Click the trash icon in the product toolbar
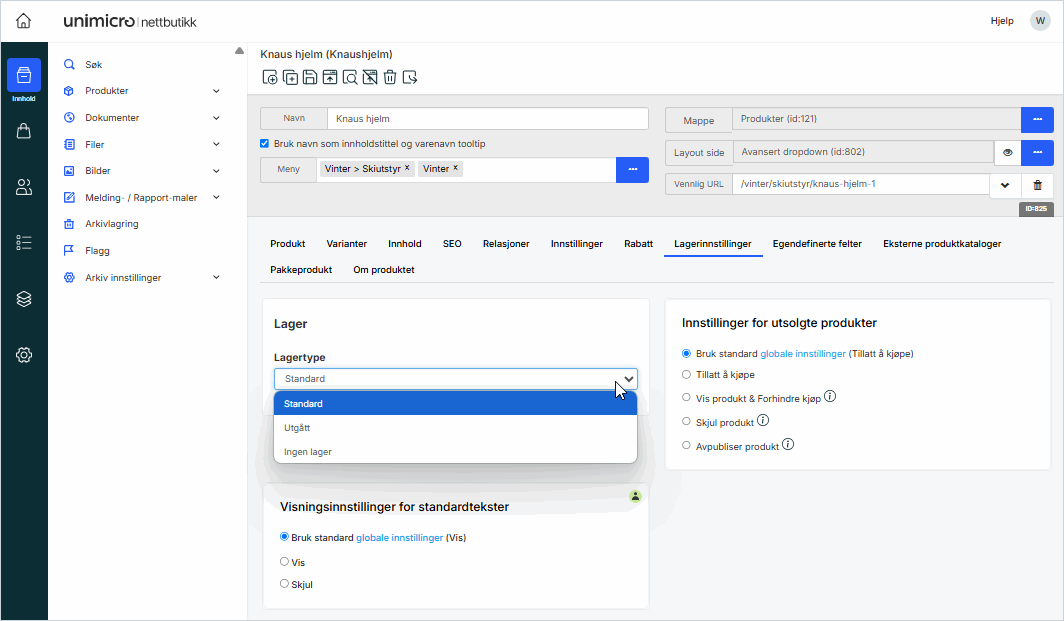The height and width of the screenshot is (621, 1064). [x=390, y=77]
